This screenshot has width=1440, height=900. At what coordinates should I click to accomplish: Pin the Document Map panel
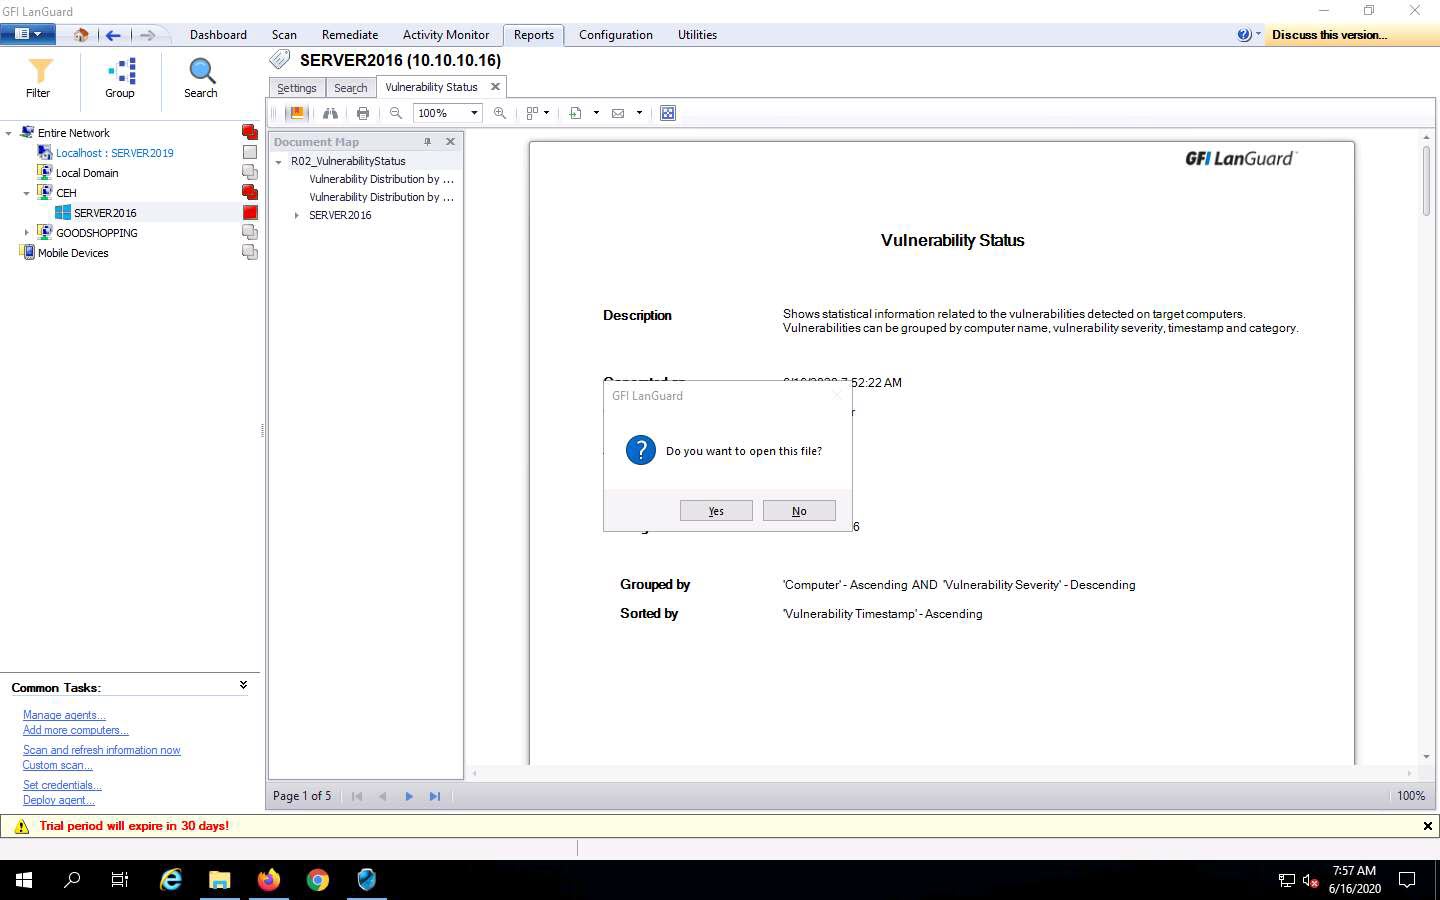pos(428,142)
